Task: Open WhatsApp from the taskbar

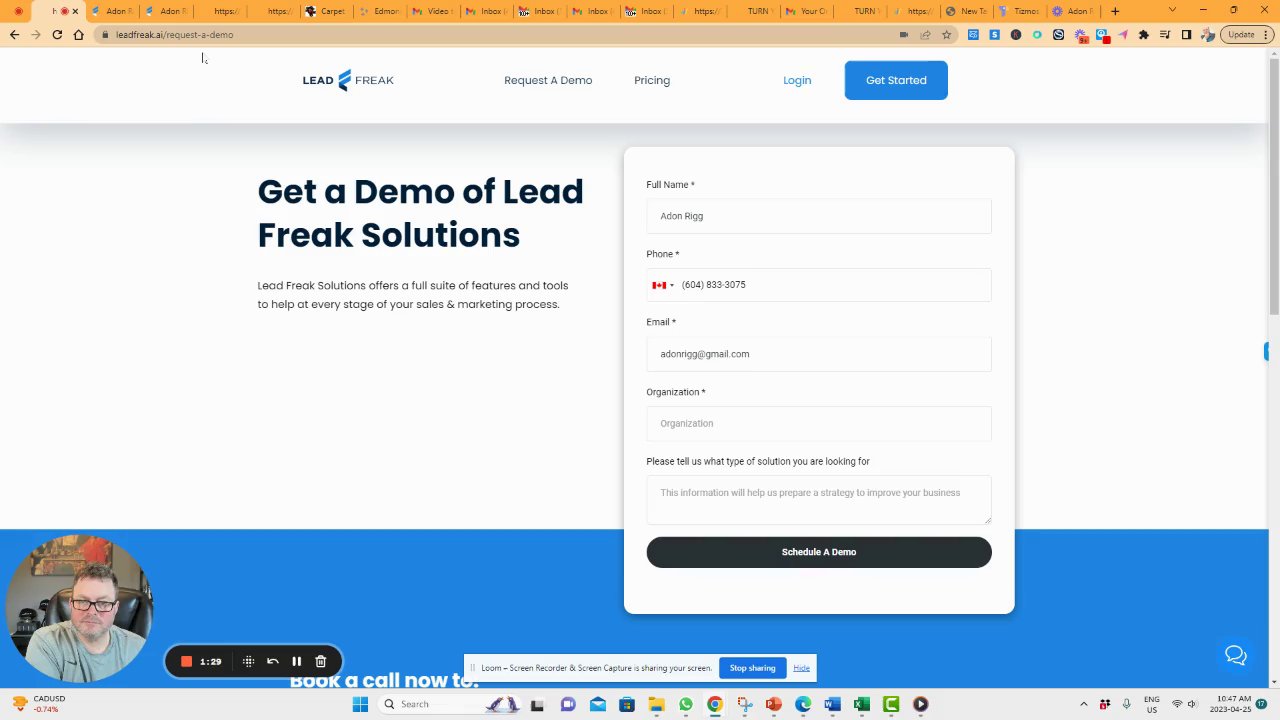Action: click(x=686, y=704)
